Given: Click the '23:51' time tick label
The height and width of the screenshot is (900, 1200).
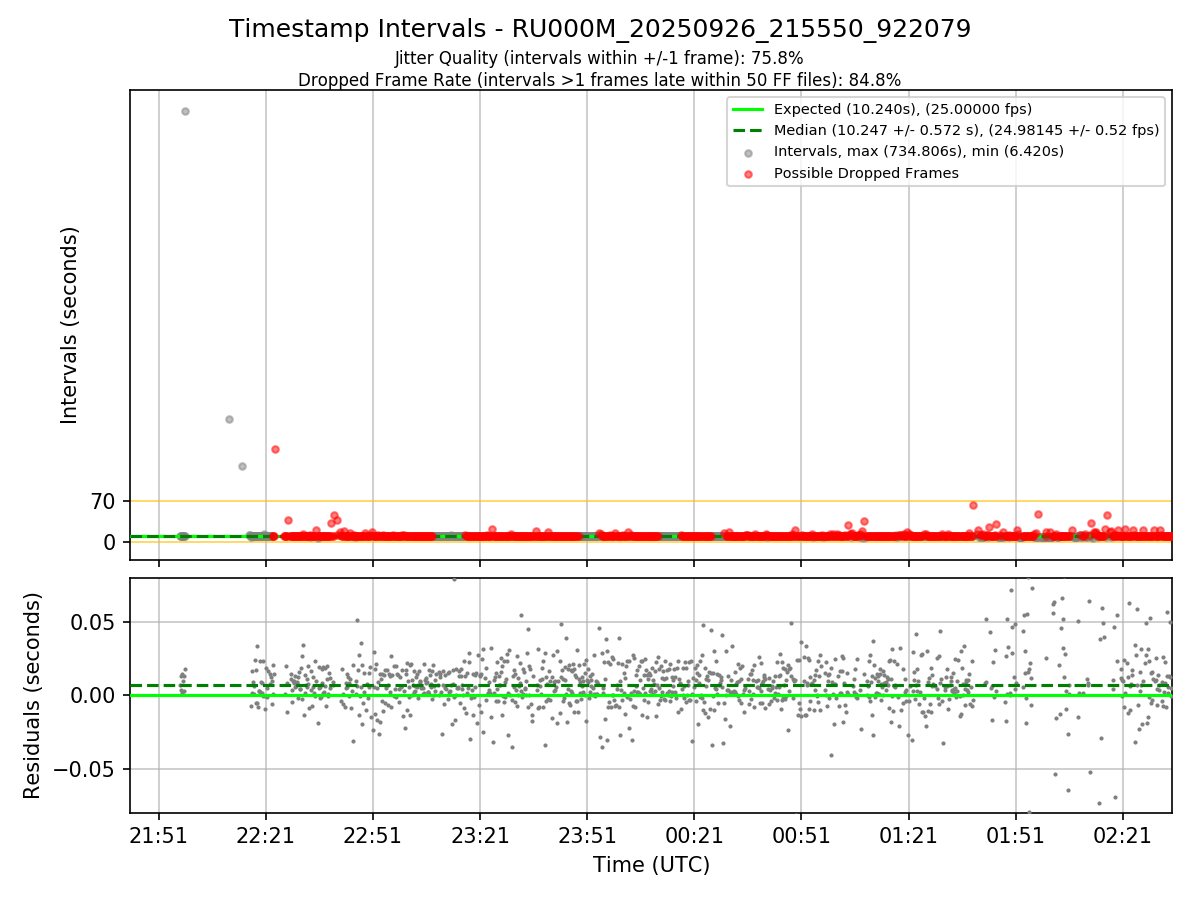Looking at the screenshot, I should point(587,835).
